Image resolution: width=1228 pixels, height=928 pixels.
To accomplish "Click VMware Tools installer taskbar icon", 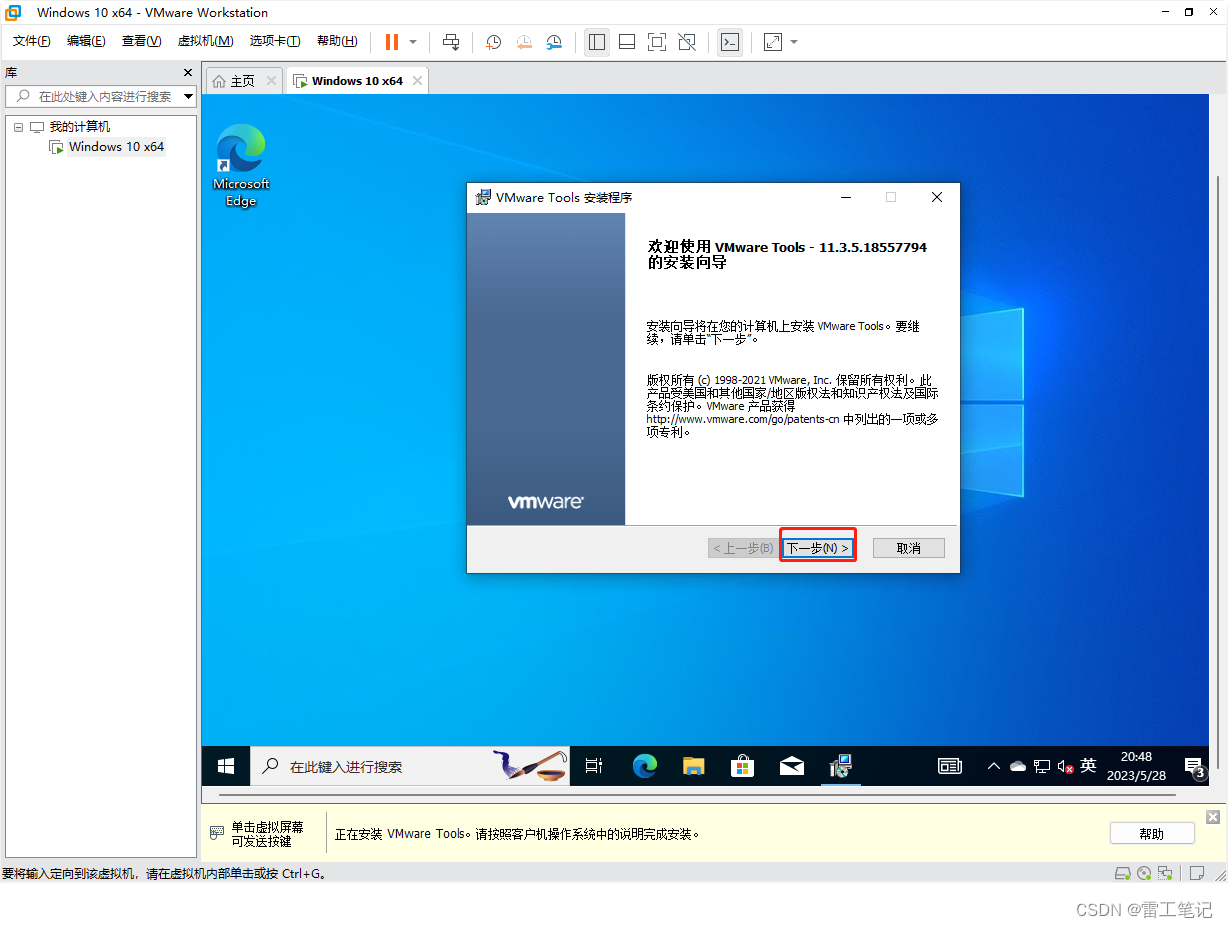I will coord(841,766).
